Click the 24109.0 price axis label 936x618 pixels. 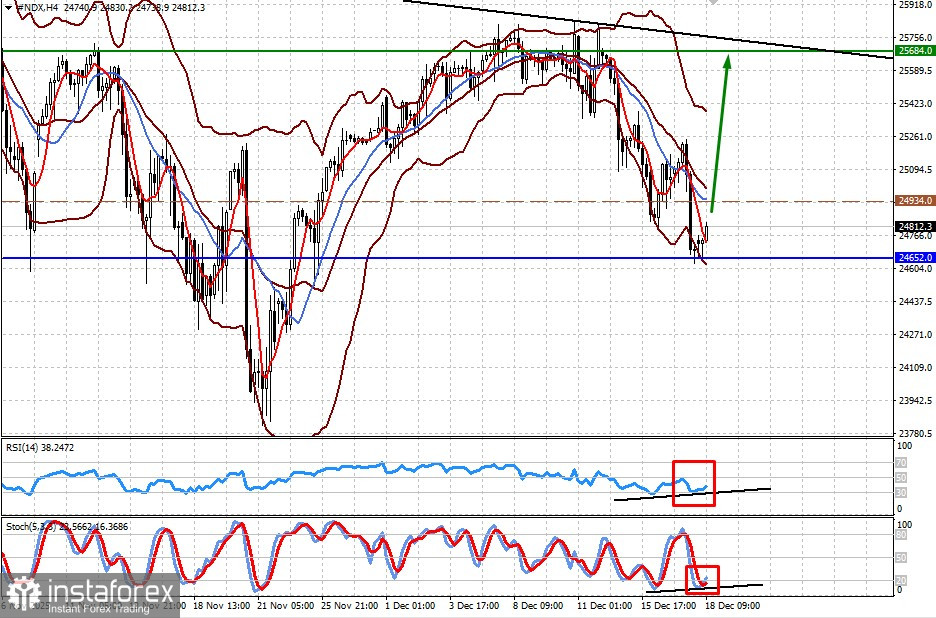coord(915,368)
